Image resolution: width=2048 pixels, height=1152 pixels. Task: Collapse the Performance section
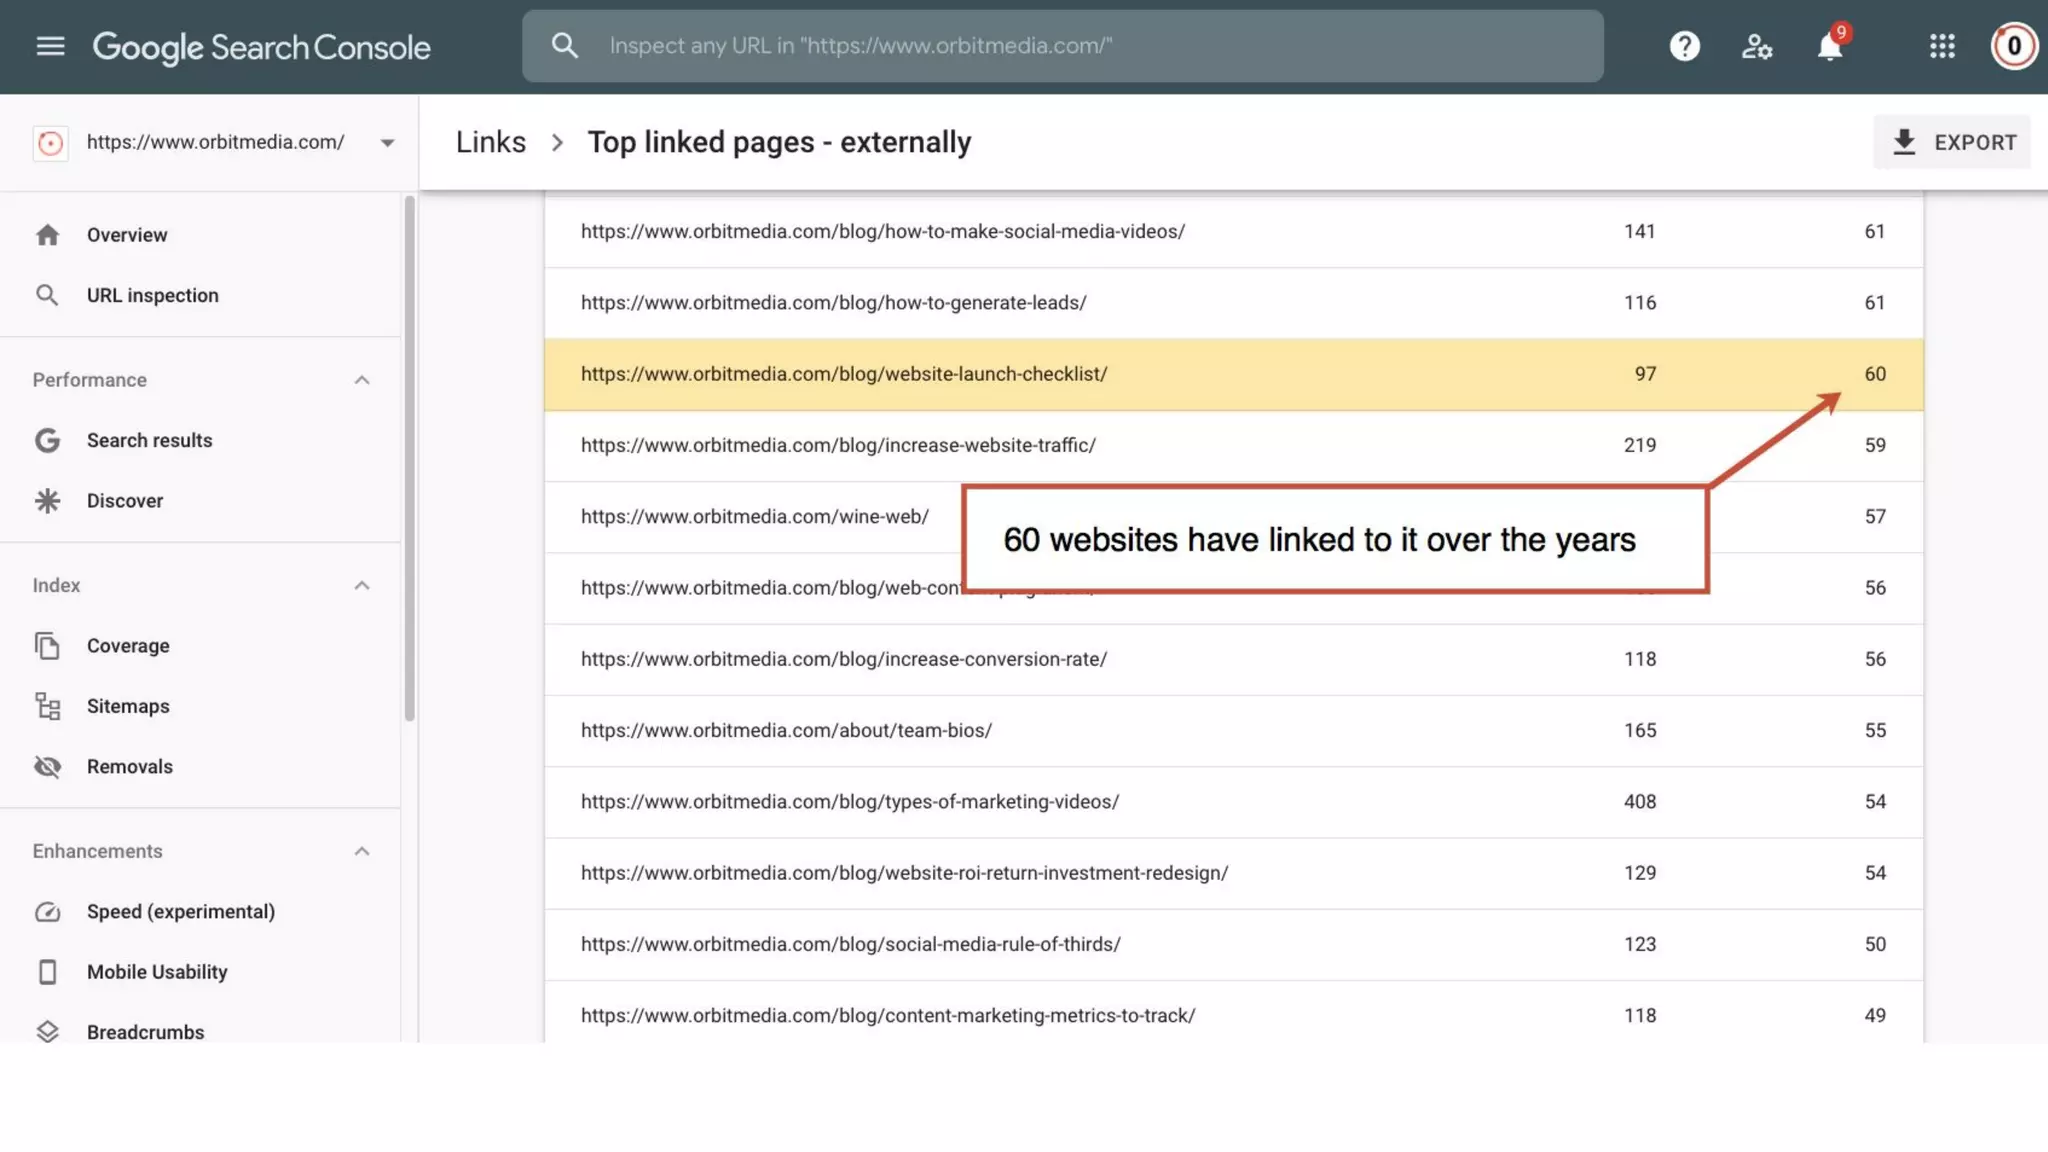click(362, 380)
